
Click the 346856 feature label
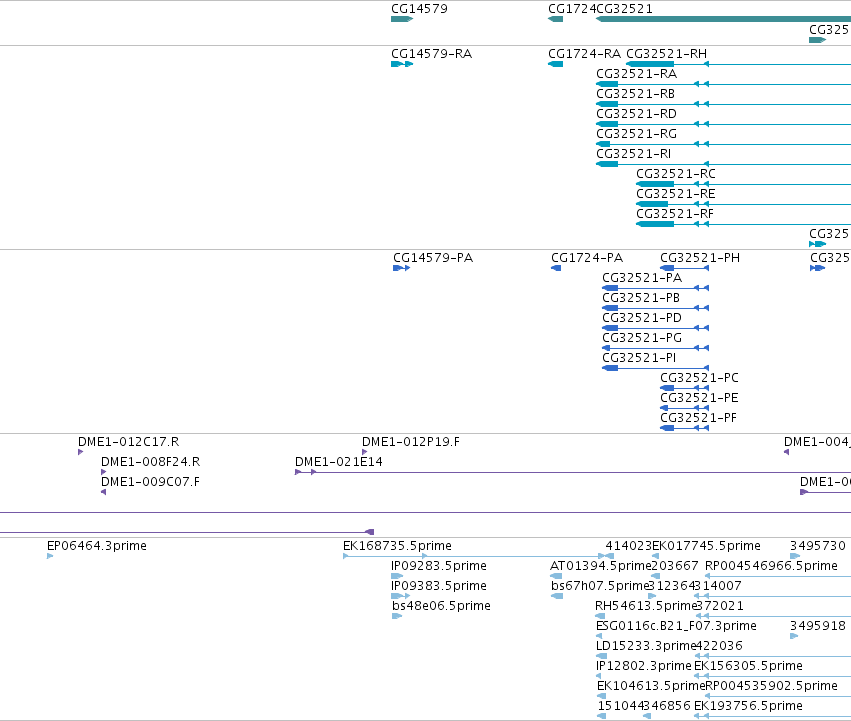click(667, 706)
